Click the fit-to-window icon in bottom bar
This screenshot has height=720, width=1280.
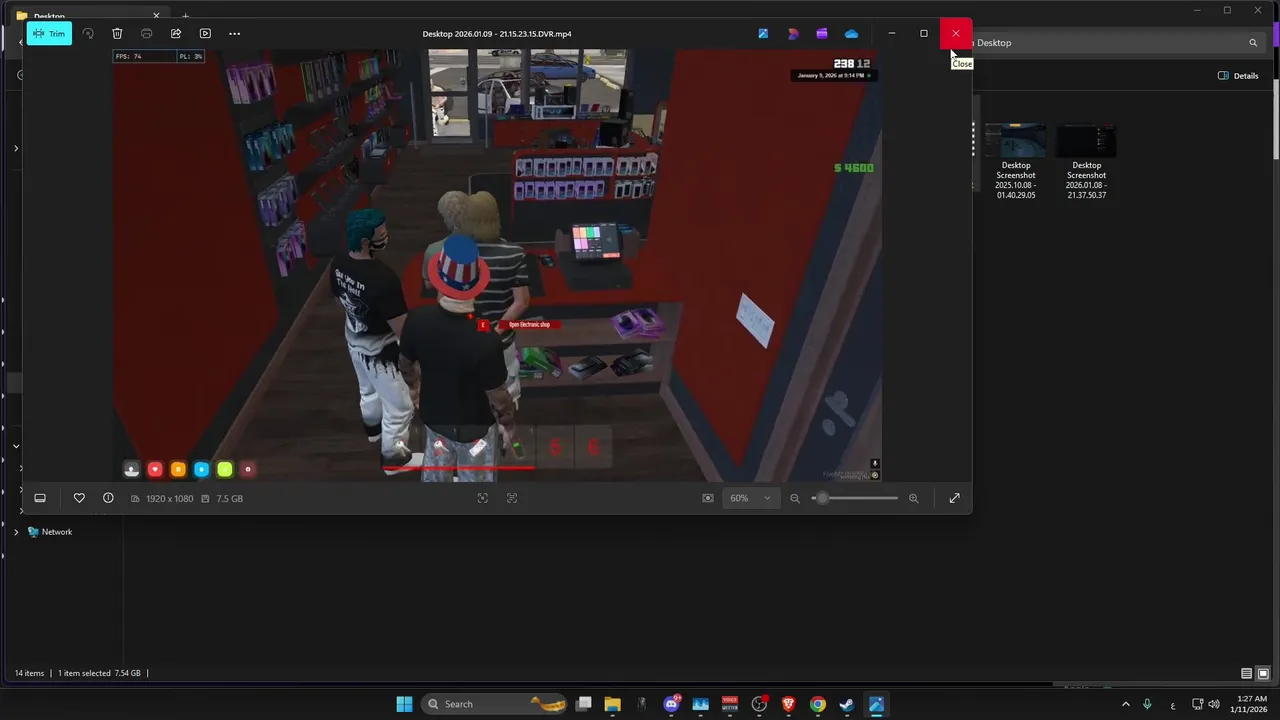pyautogui.click(x=483, y=498)
